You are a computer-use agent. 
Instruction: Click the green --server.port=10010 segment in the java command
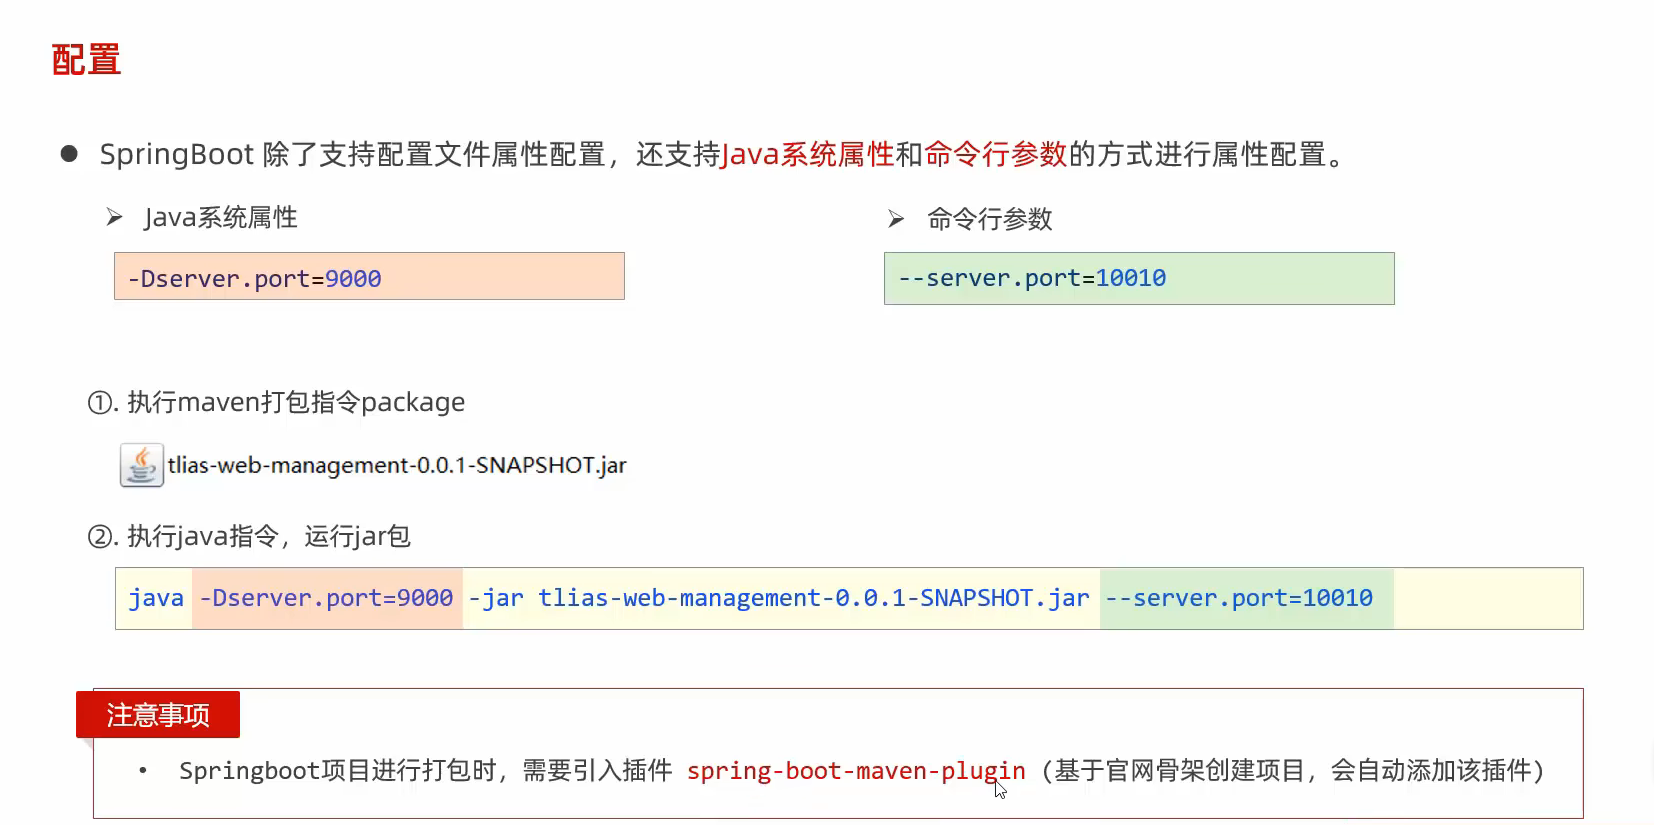(1238, 598)
